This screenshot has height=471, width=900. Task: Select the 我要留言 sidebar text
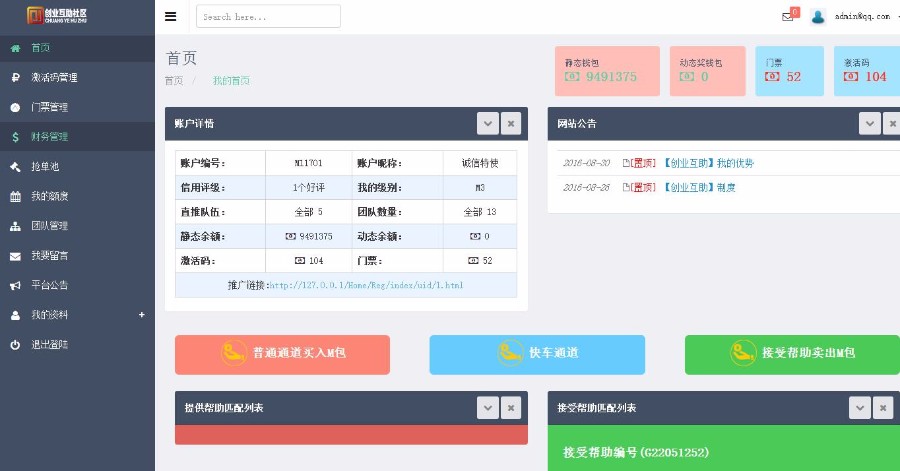(50, 256)
